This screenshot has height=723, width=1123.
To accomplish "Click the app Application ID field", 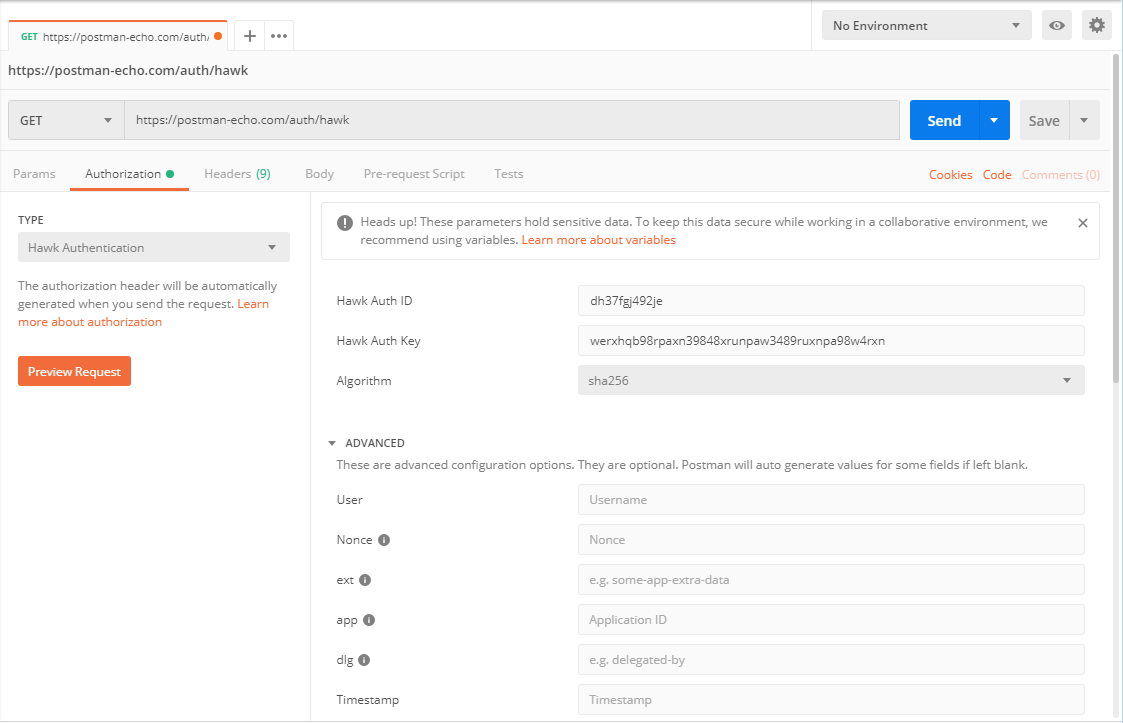I will click(831, 621).
